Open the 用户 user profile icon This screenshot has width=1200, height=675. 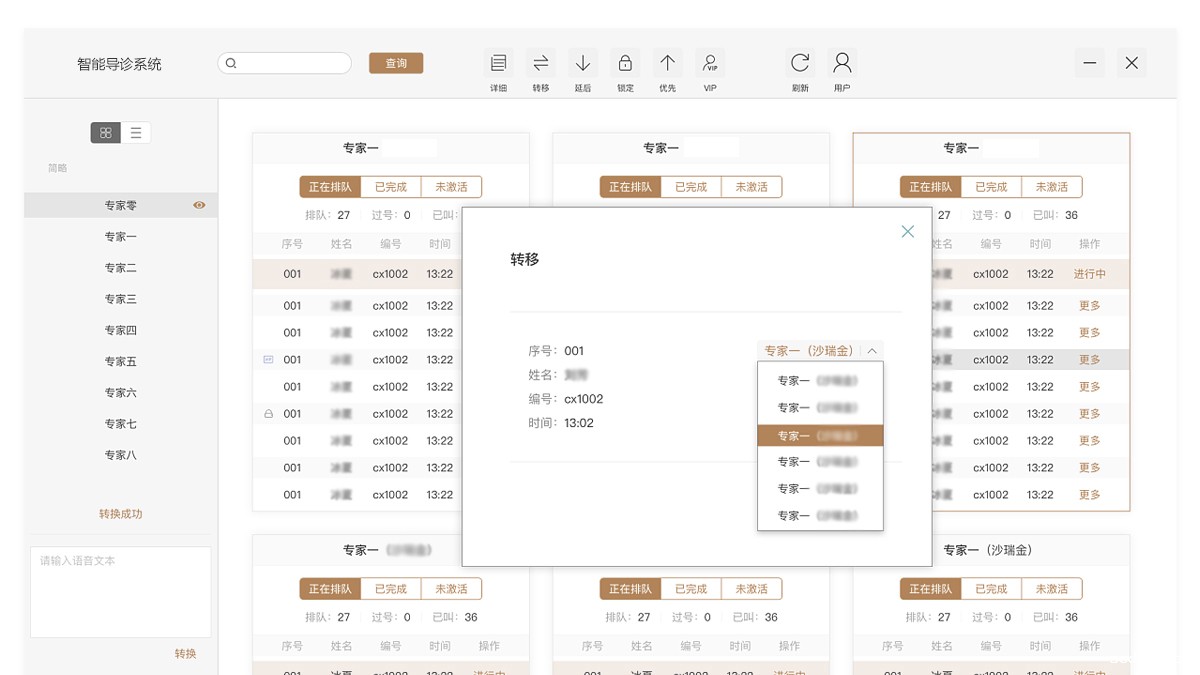(x=842, y=64)
